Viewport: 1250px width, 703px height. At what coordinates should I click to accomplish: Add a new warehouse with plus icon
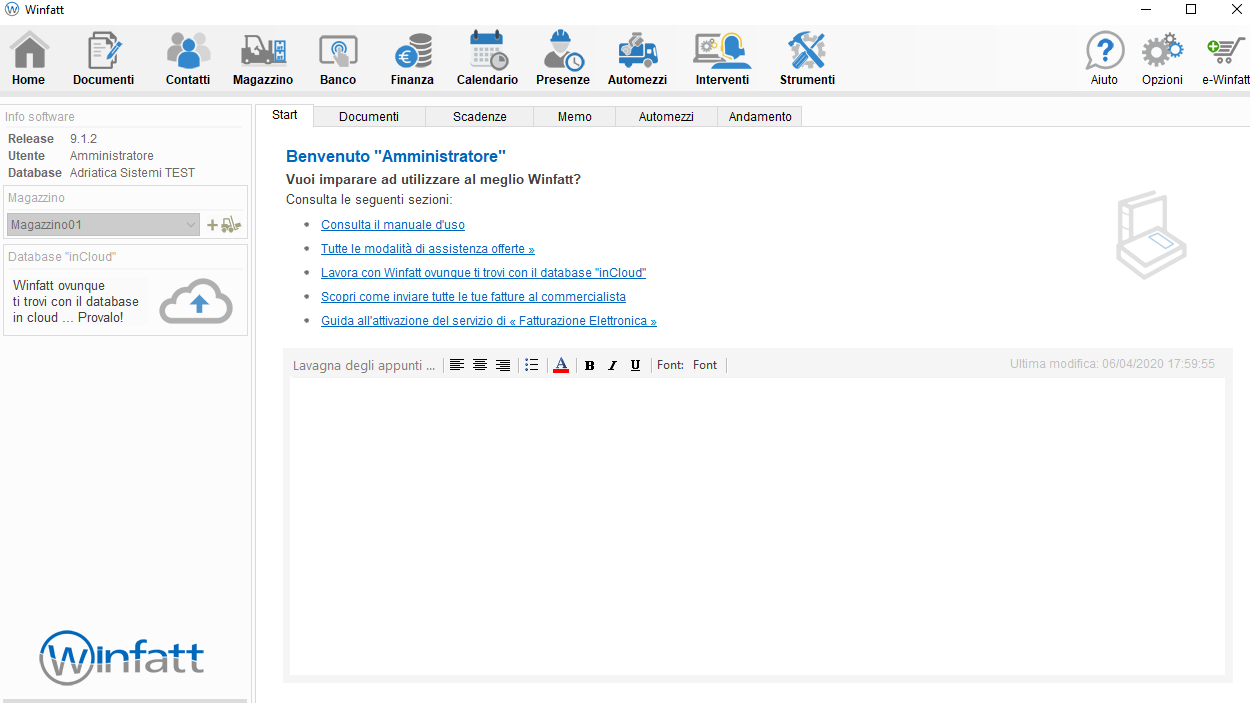(x=212, y=225)
